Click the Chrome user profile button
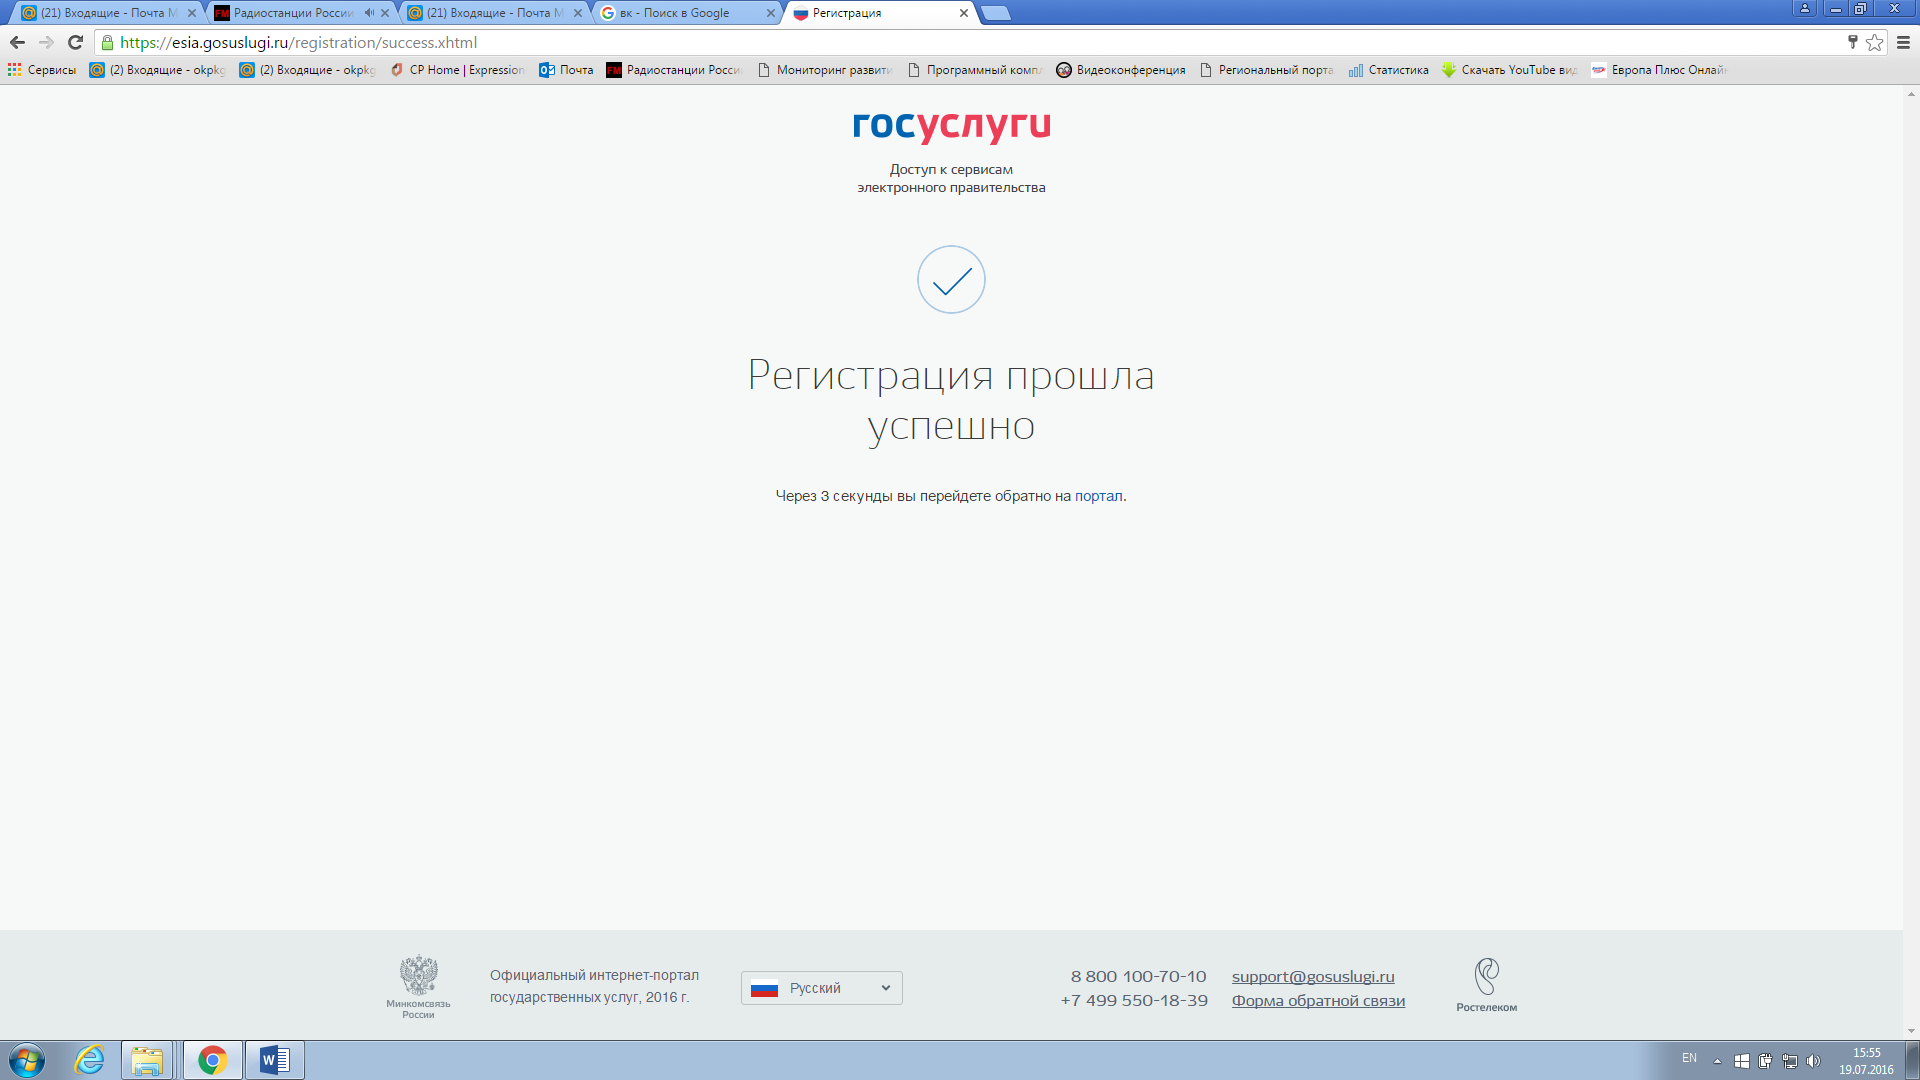 tap(1805, 8)
